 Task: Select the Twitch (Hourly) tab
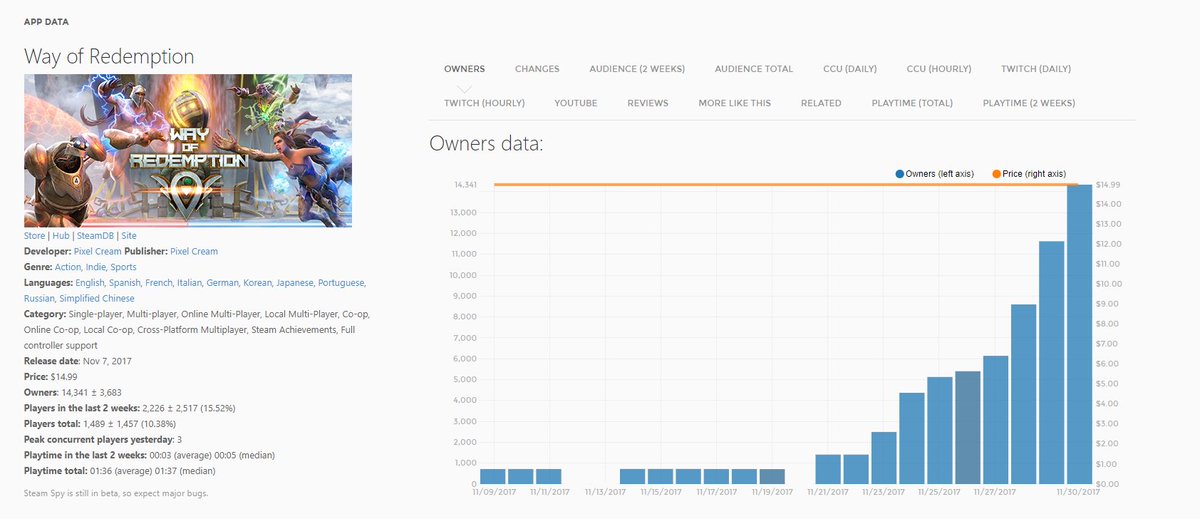484,103
